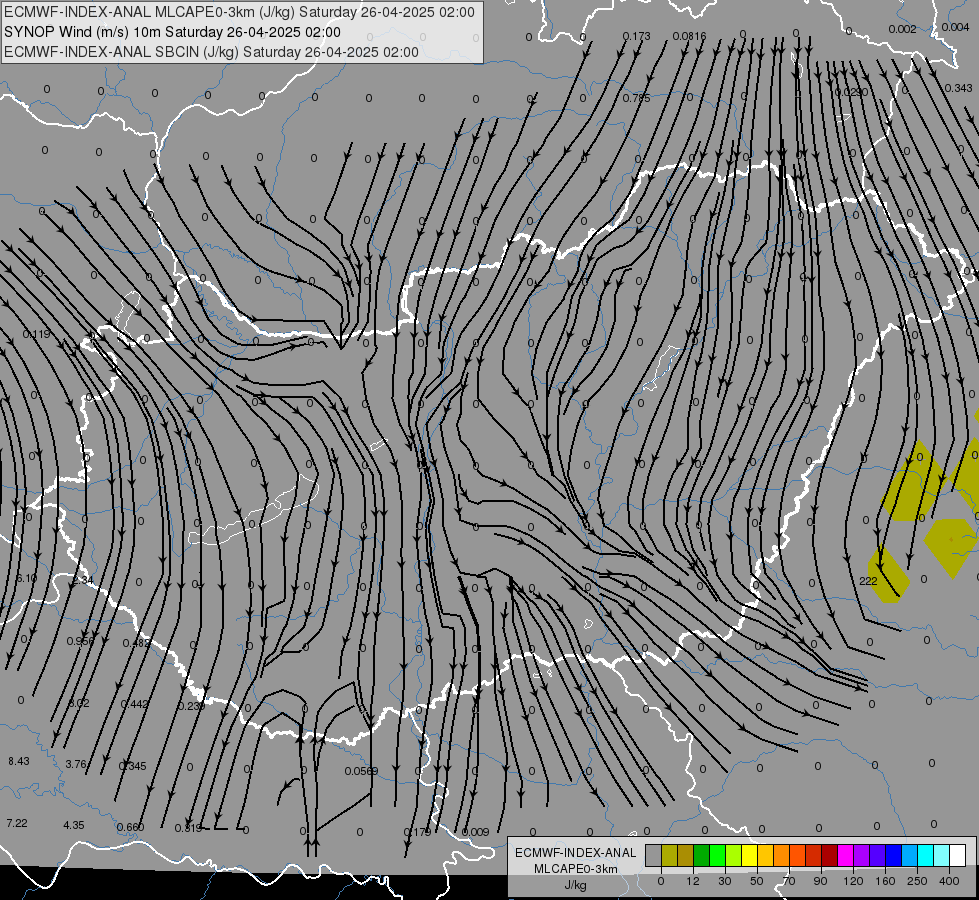
Task: Click the map value '4.35'
Action: [74, 825]
